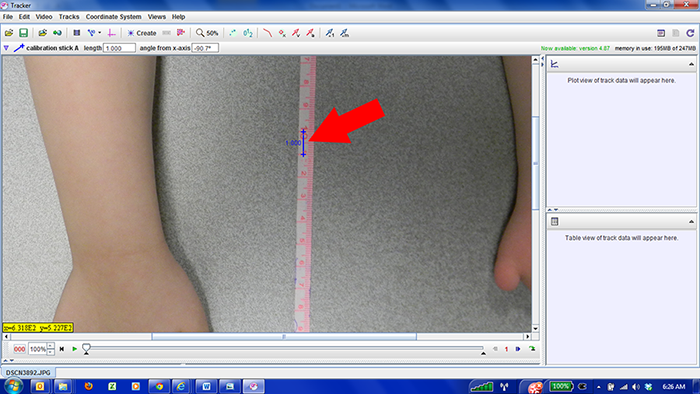700x394 pixels.
Task: Click the autotracker icon
Action: tap(181, 33)
